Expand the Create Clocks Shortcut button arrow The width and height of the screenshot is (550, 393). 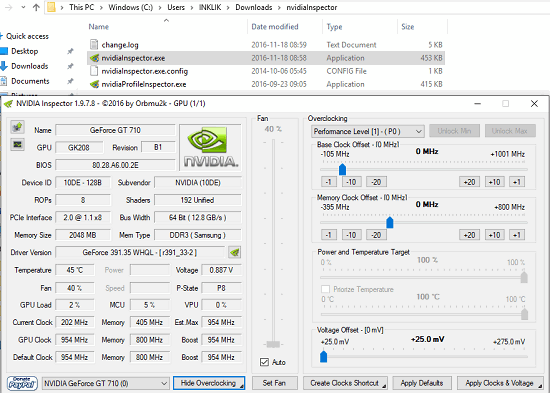click(384, 386)
